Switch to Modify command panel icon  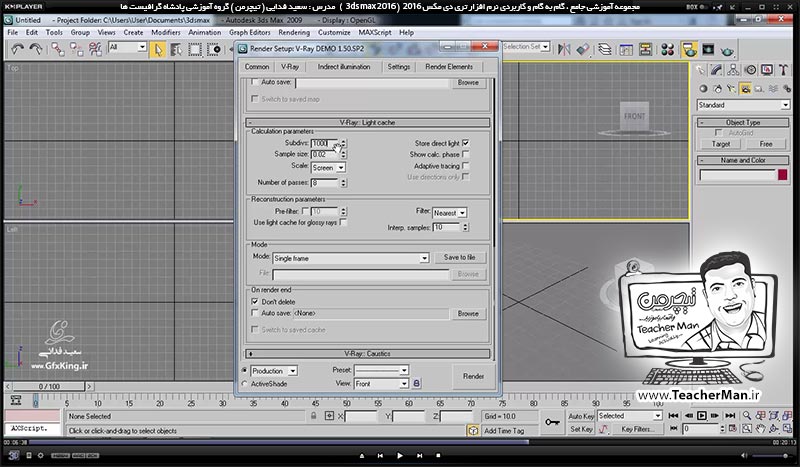[x=716, y=70]
